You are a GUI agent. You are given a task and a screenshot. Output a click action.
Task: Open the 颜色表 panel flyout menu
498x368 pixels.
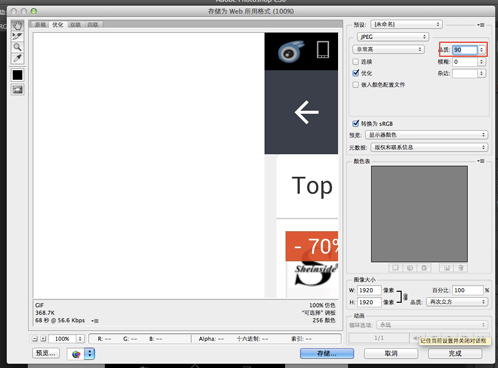tap(480, 161)
